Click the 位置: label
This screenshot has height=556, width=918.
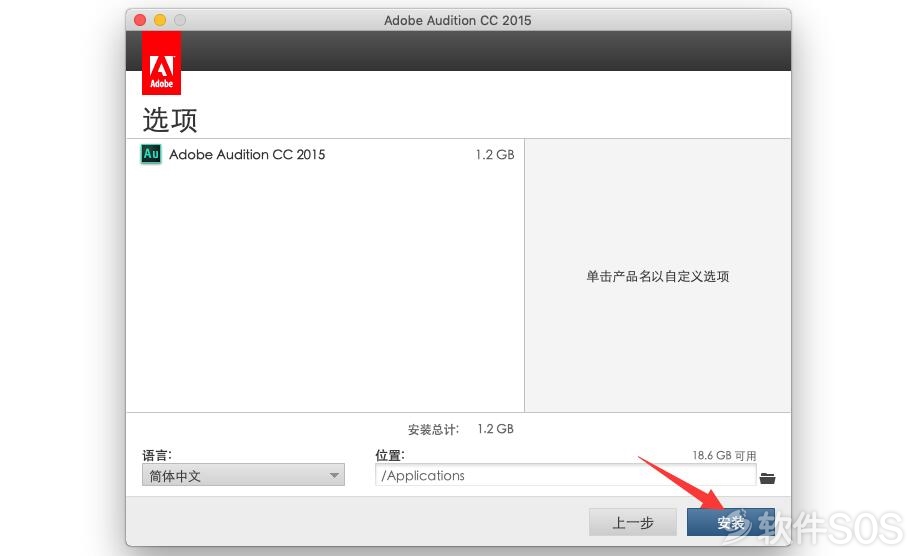click(390, 455)
